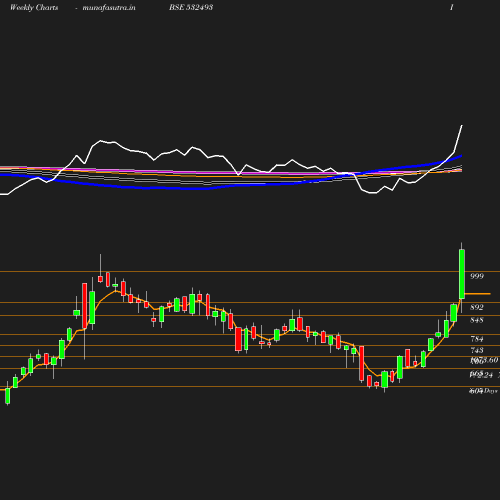Click the 784 price level label

coord(477,339)
